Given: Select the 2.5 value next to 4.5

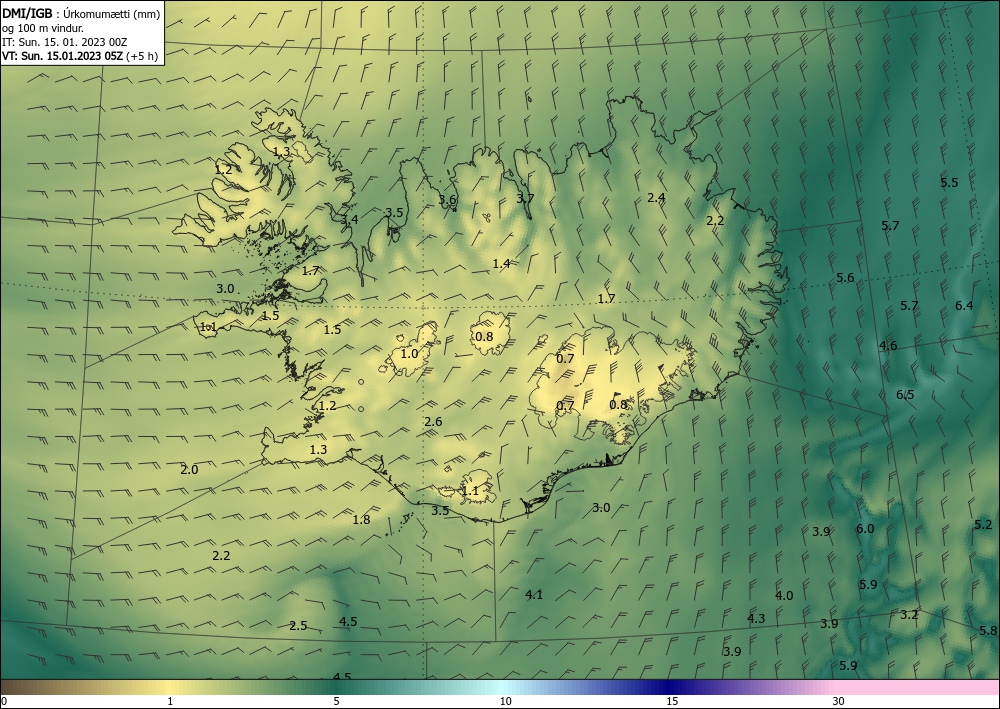Looking at the screenshot, I should pos(298,625).
